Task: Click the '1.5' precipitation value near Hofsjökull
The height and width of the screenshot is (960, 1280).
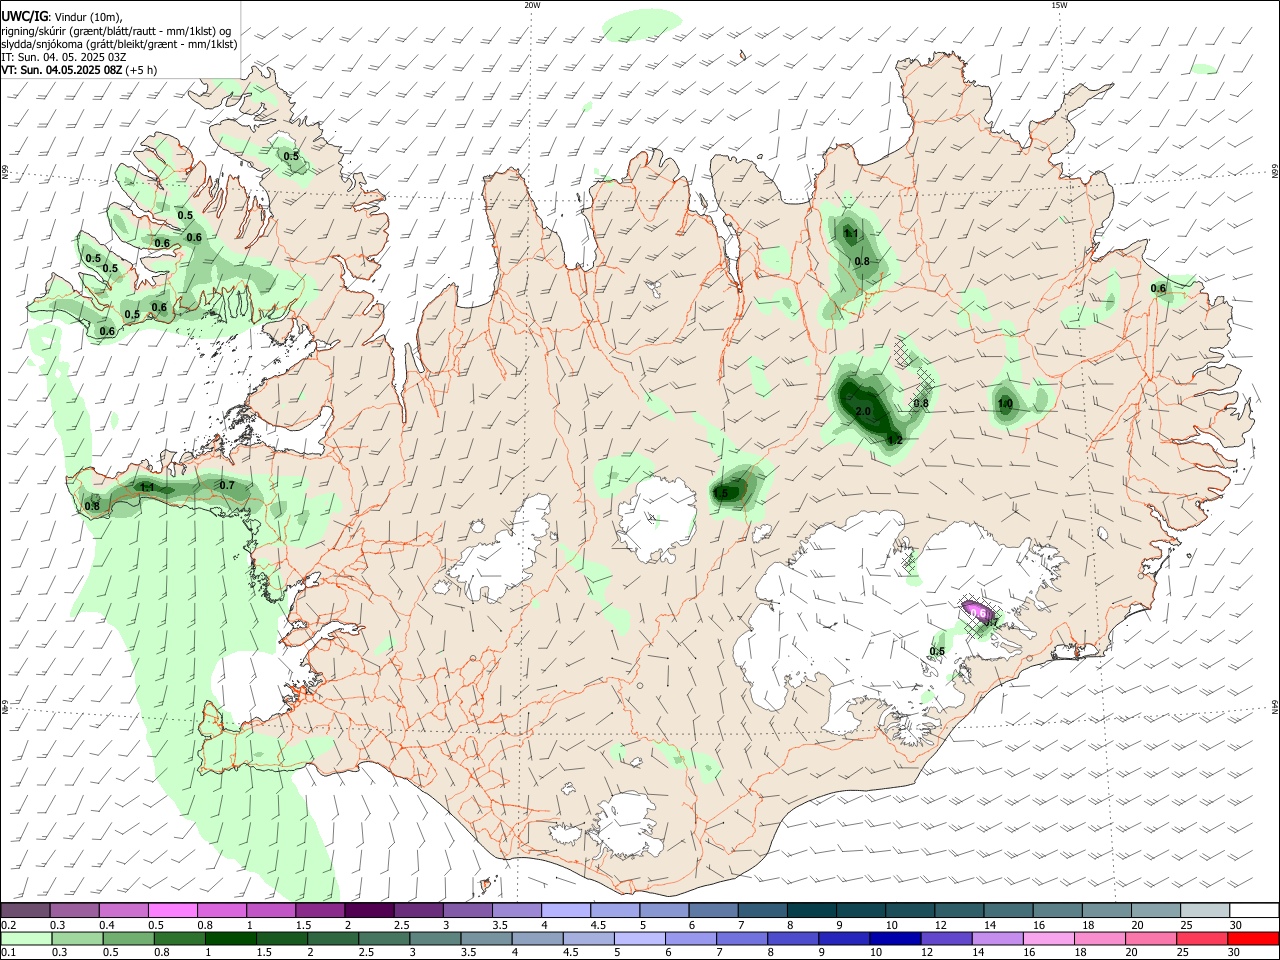Action: (721, 493)
